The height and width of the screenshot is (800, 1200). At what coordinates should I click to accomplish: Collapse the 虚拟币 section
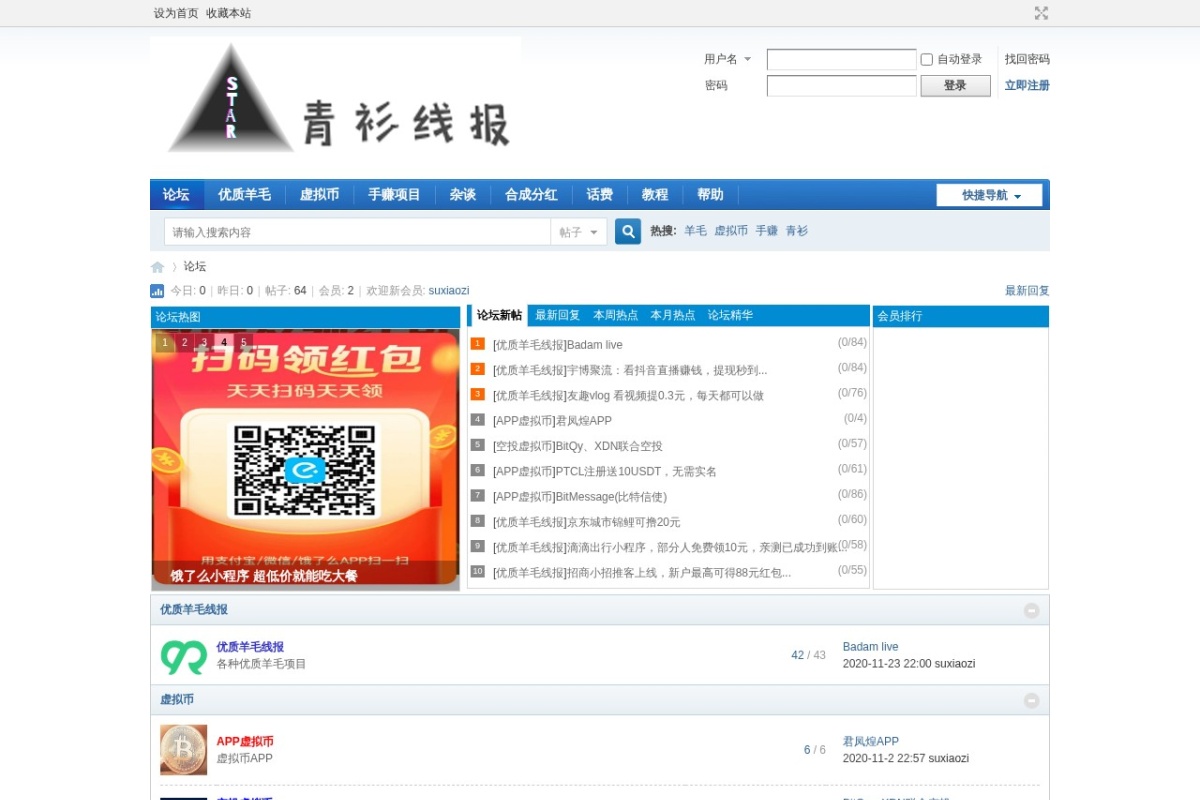pos(1031,700)
